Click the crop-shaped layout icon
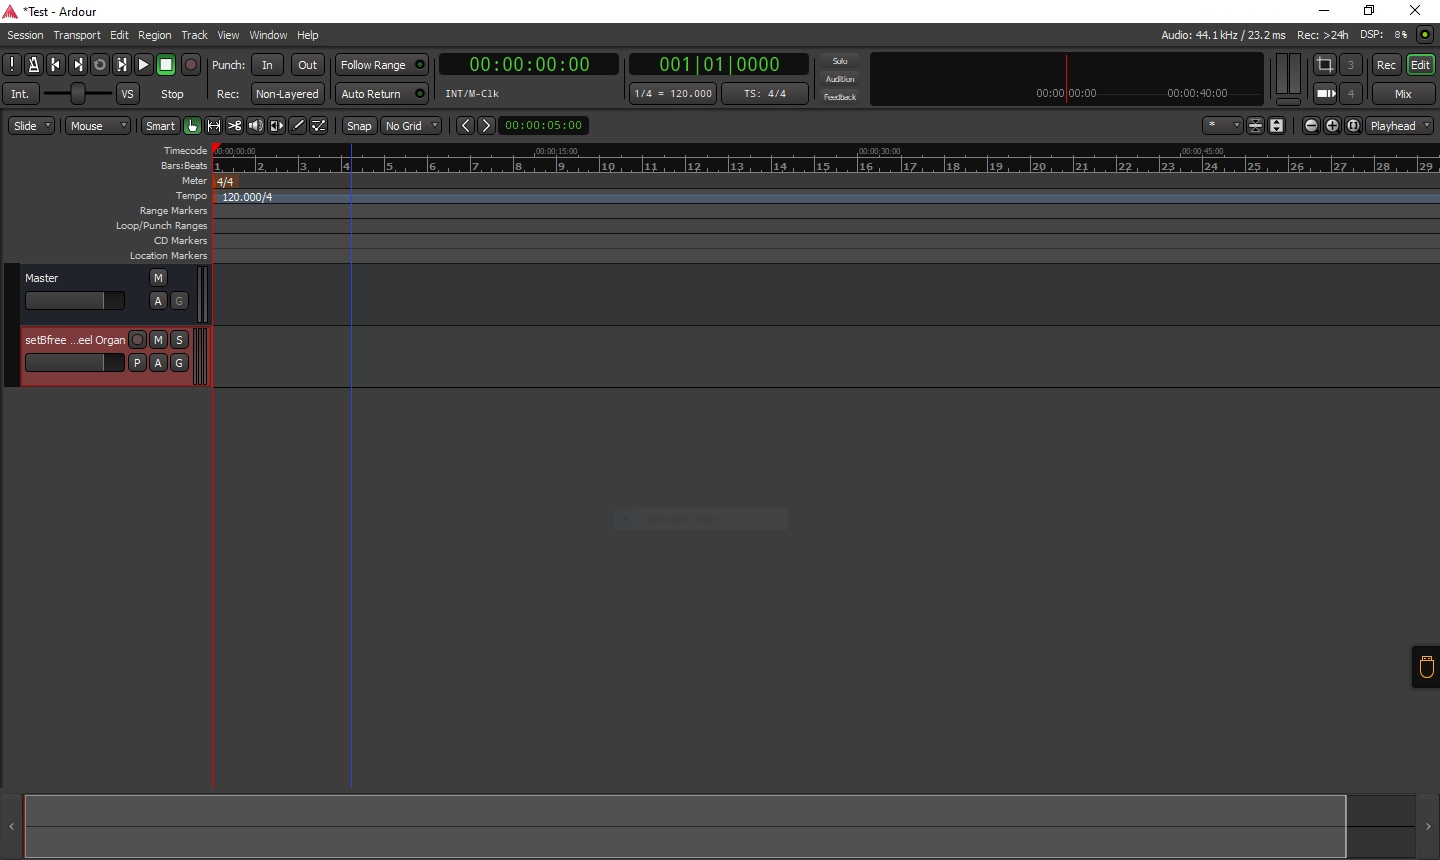 point(1325,65)
